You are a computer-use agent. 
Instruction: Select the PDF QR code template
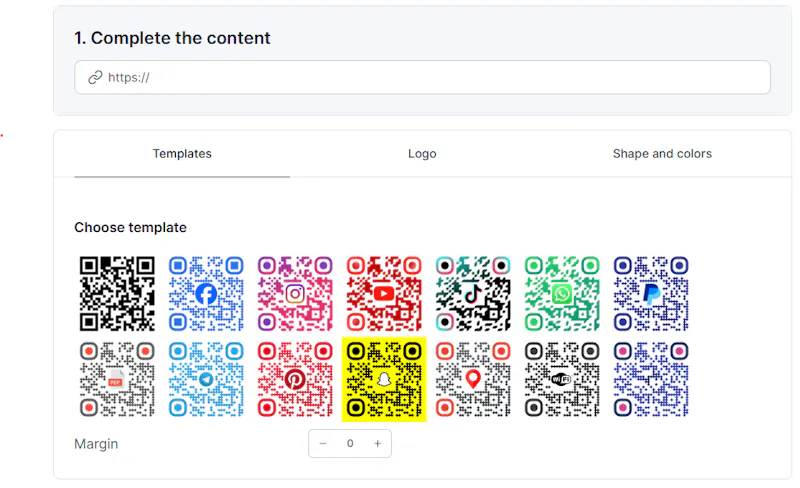pos(117,379)
